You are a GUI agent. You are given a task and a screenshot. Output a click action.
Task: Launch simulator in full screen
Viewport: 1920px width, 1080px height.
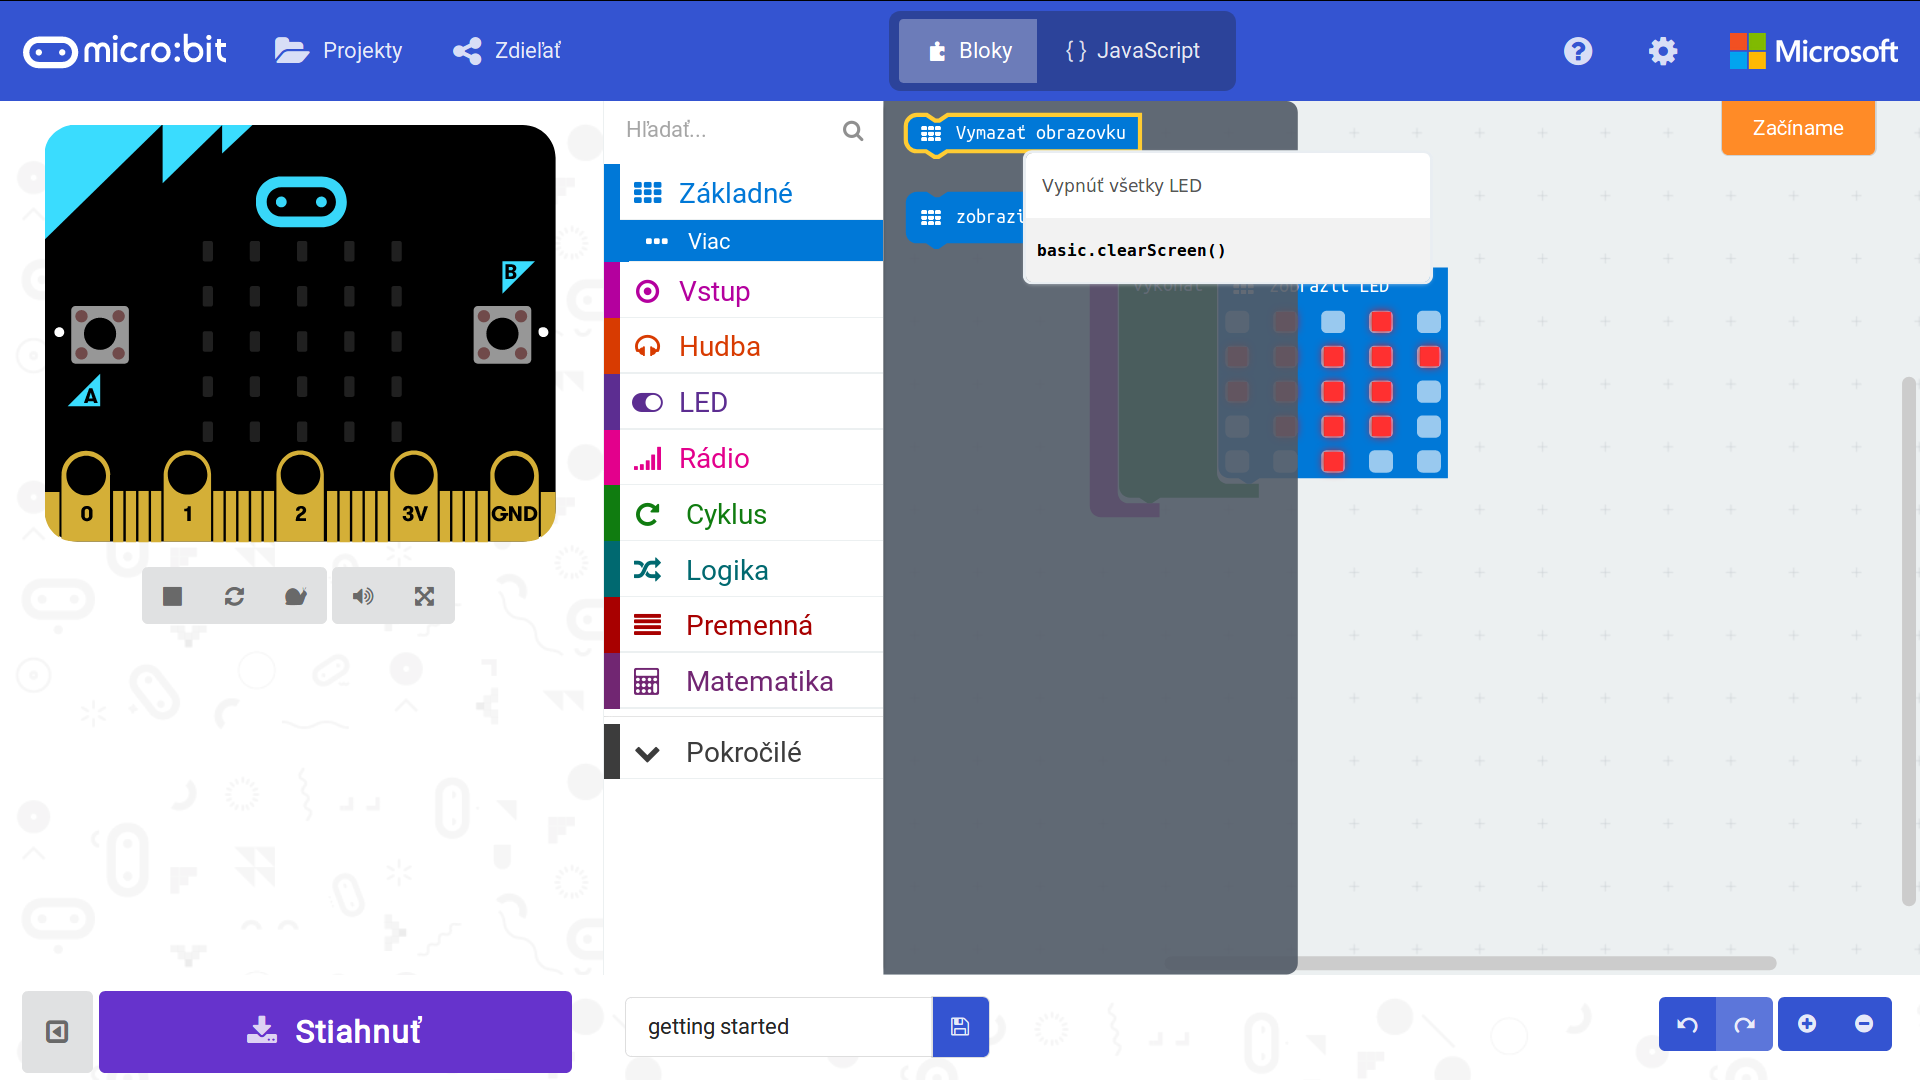tap(424, 597)
